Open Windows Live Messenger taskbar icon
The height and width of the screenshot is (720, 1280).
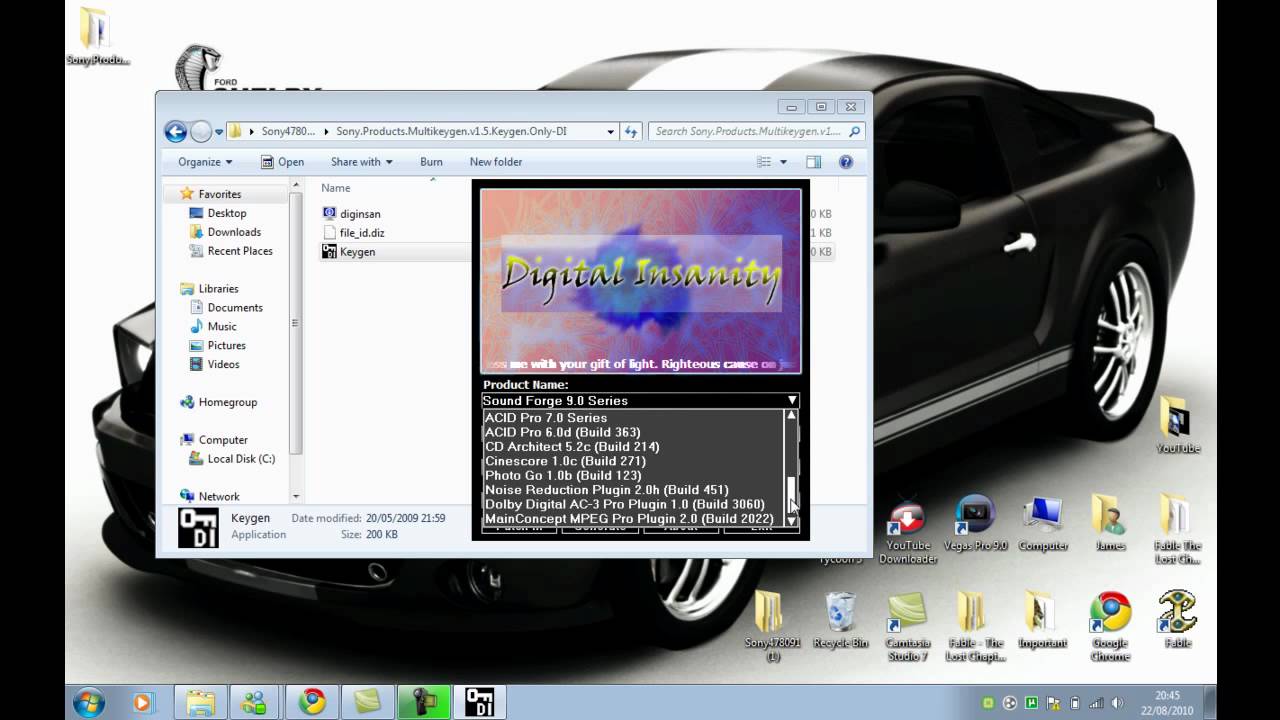click(x=256, y=702)
